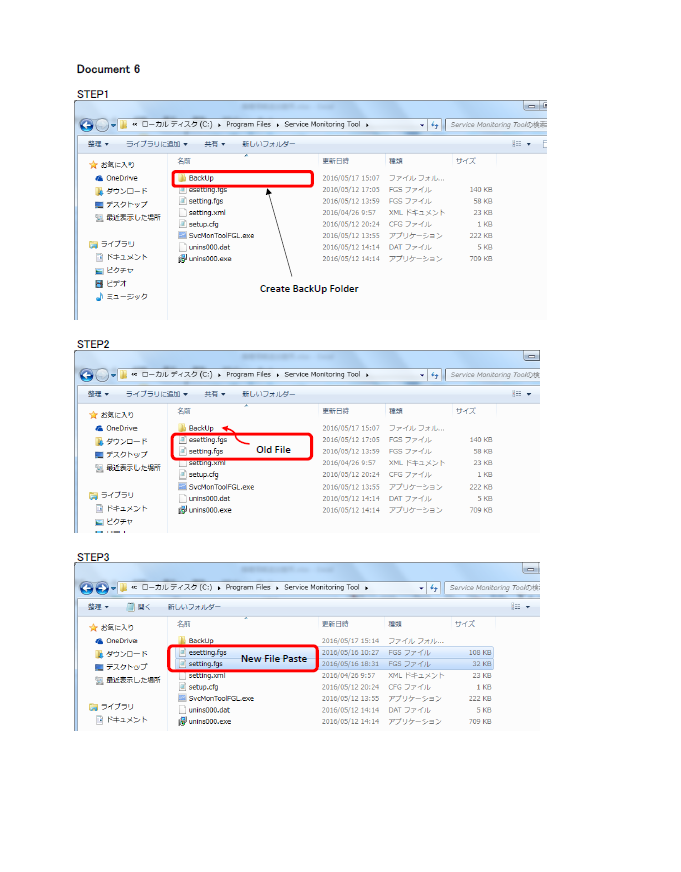
Task: Select unins000.dat in STEP3 file list
Action: [204, 710]
